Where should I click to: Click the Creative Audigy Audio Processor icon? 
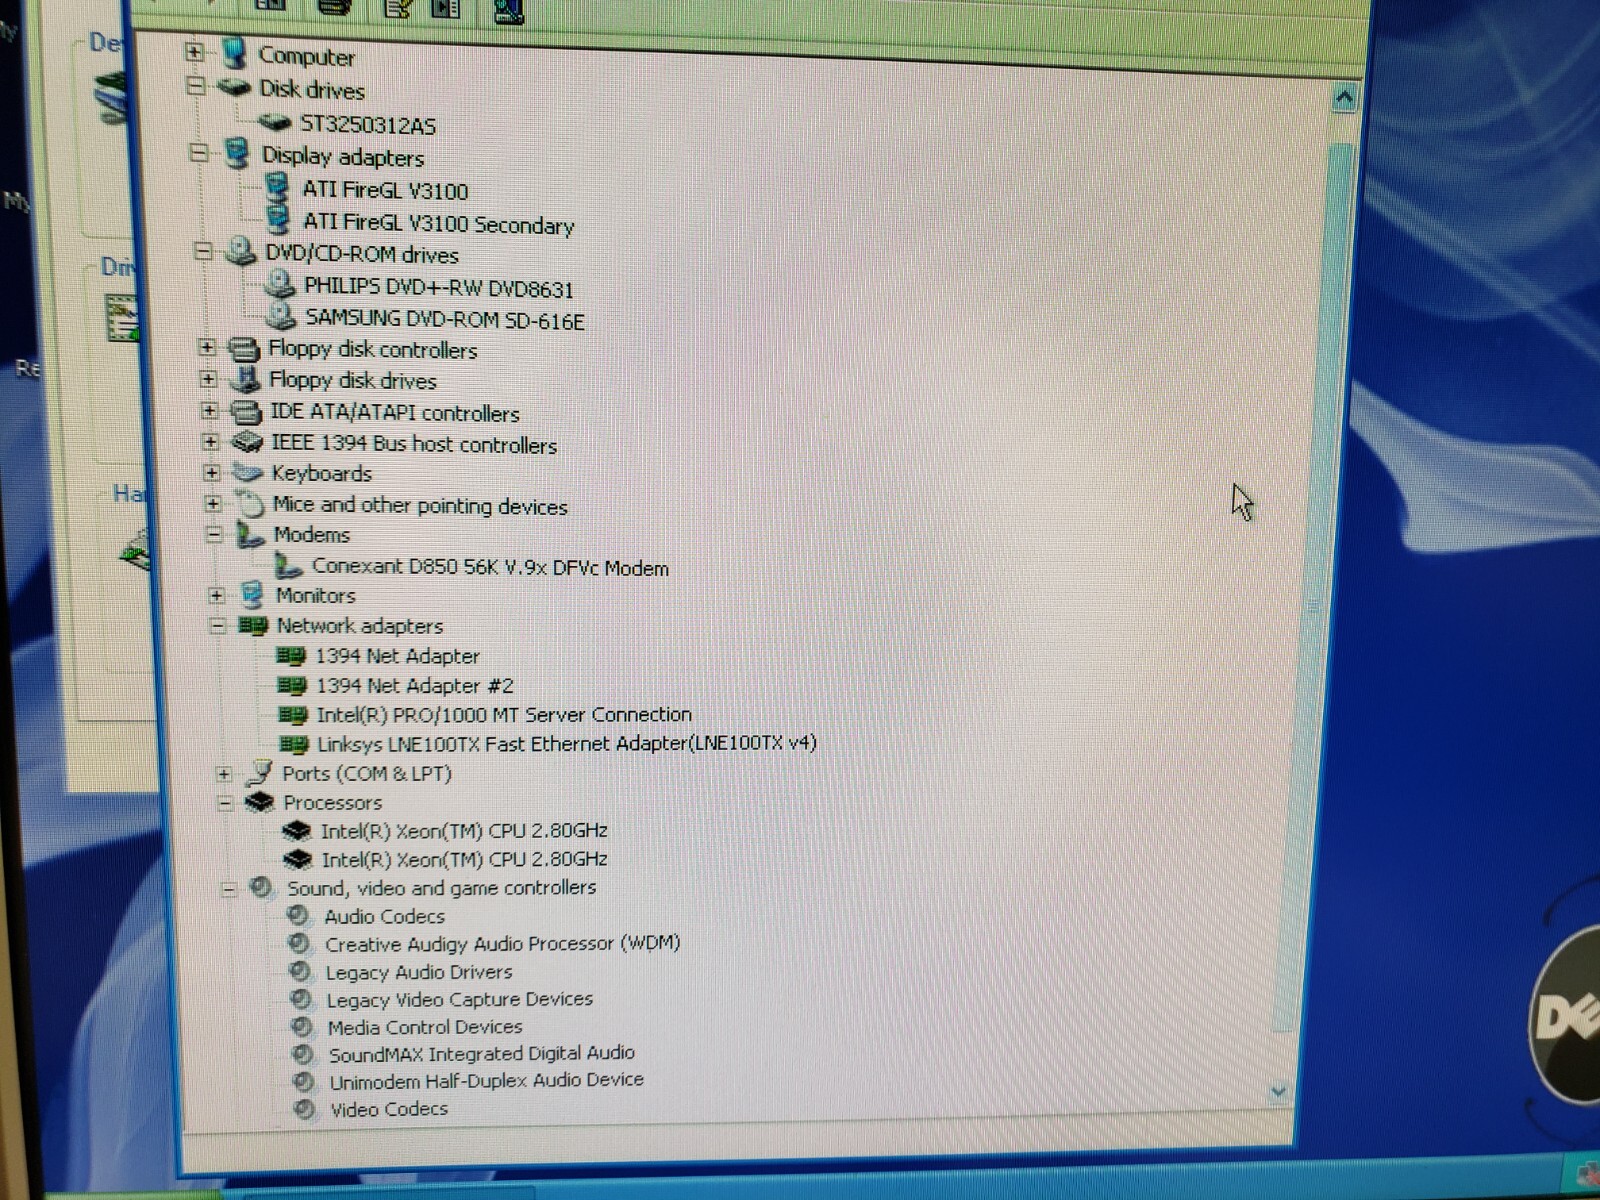[299, 943]
